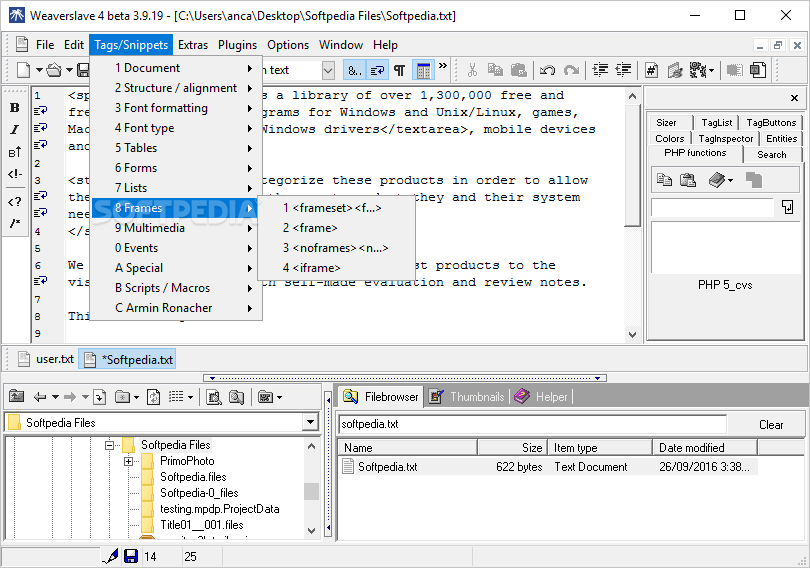Screen dimensions: 810x568
Task: Toggle the word wrap toolbar button
Action: tap(378, 70)
